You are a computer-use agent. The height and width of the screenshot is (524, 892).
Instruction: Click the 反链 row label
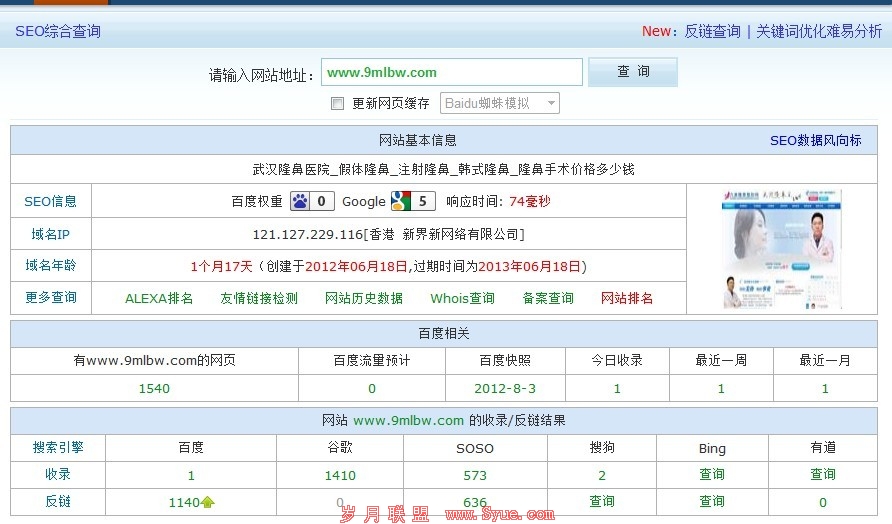pyautogui.click(x=58, y=501)
